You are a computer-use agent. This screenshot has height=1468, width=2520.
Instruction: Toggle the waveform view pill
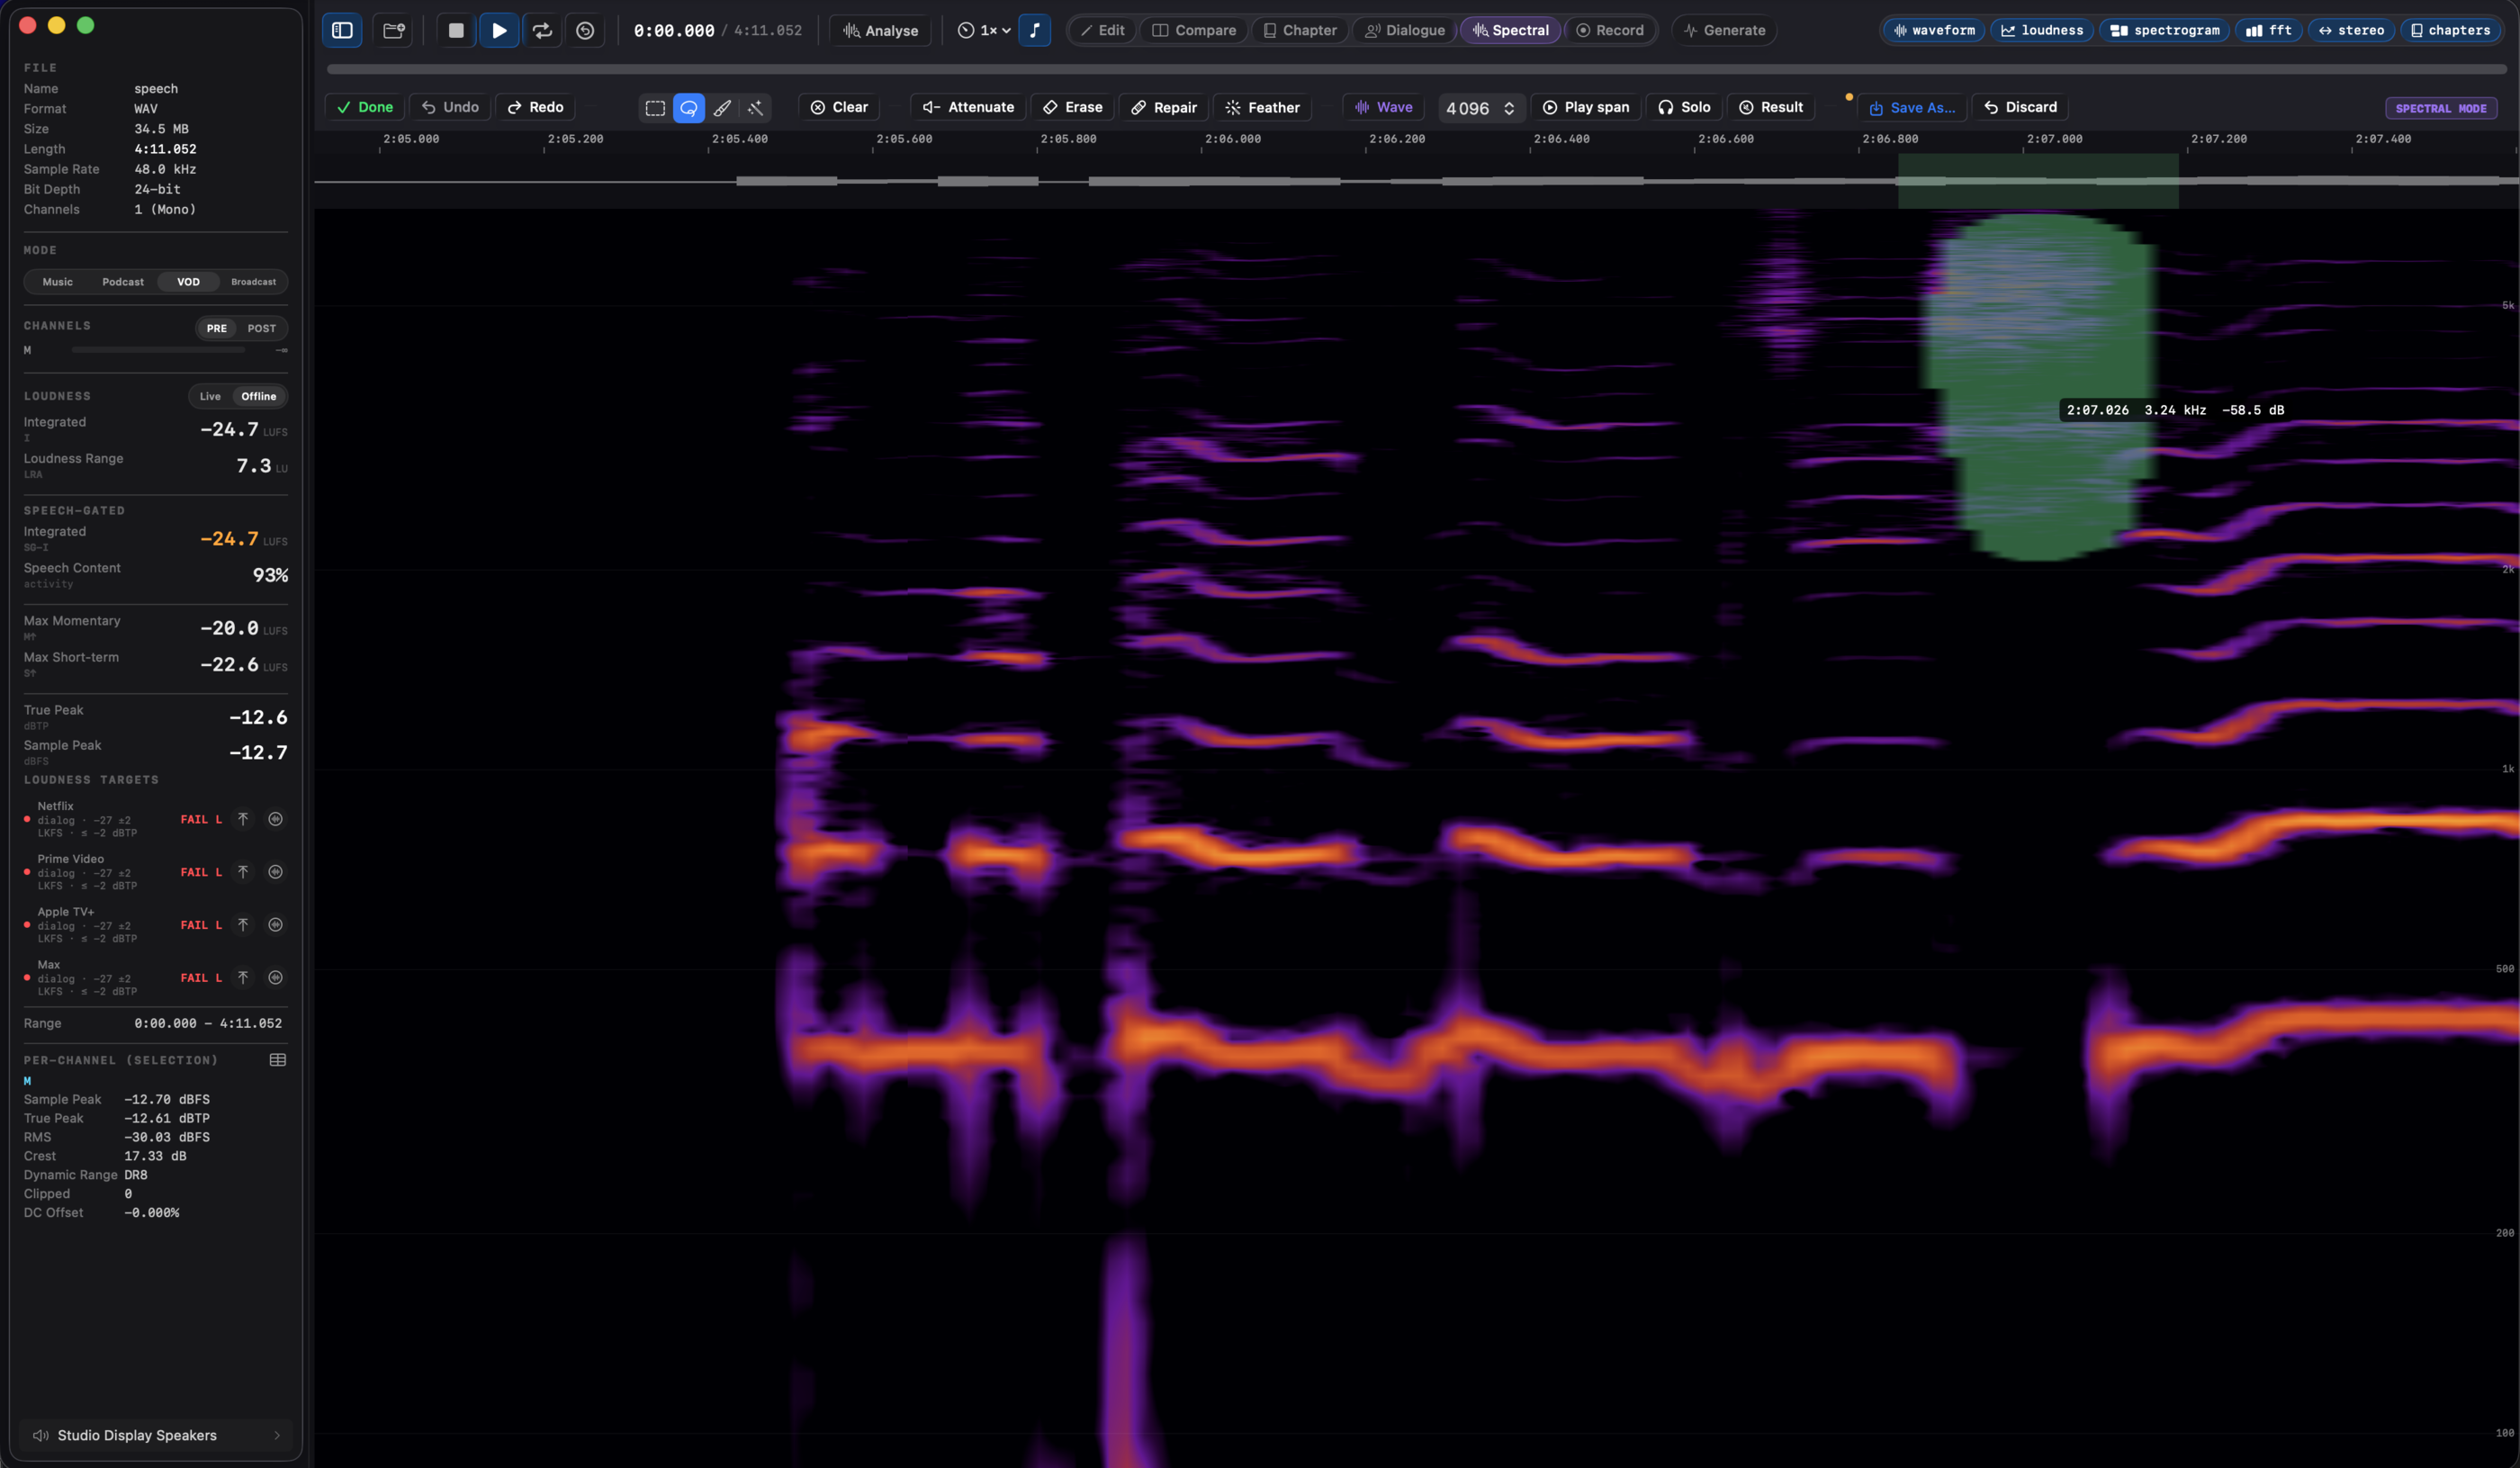(x=1934, y=30)
